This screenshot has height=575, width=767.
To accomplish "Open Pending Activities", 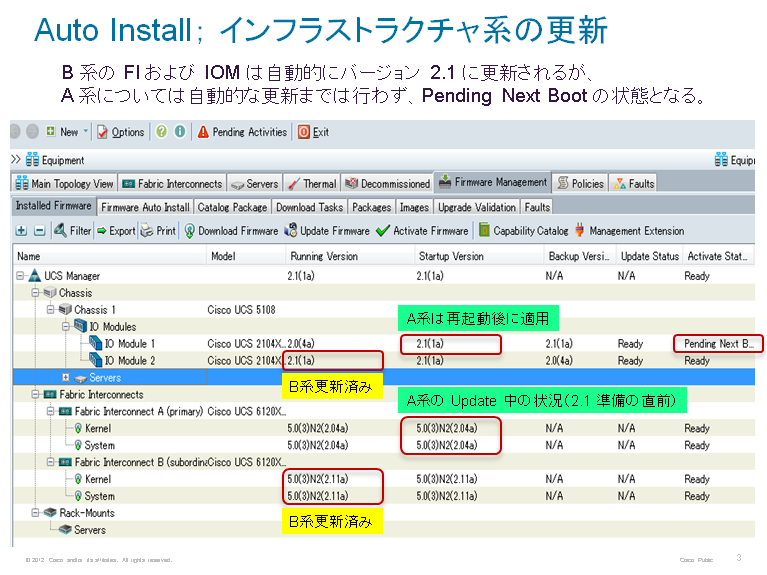I will (x=242, y=132).
